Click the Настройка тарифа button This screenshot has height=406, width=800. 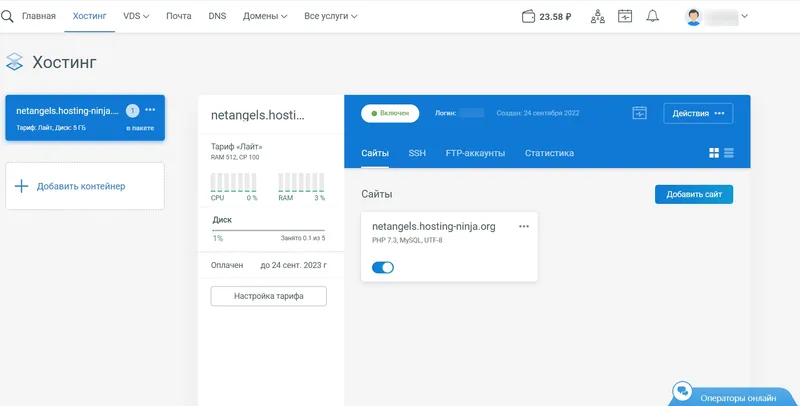[x=268, y=296]
